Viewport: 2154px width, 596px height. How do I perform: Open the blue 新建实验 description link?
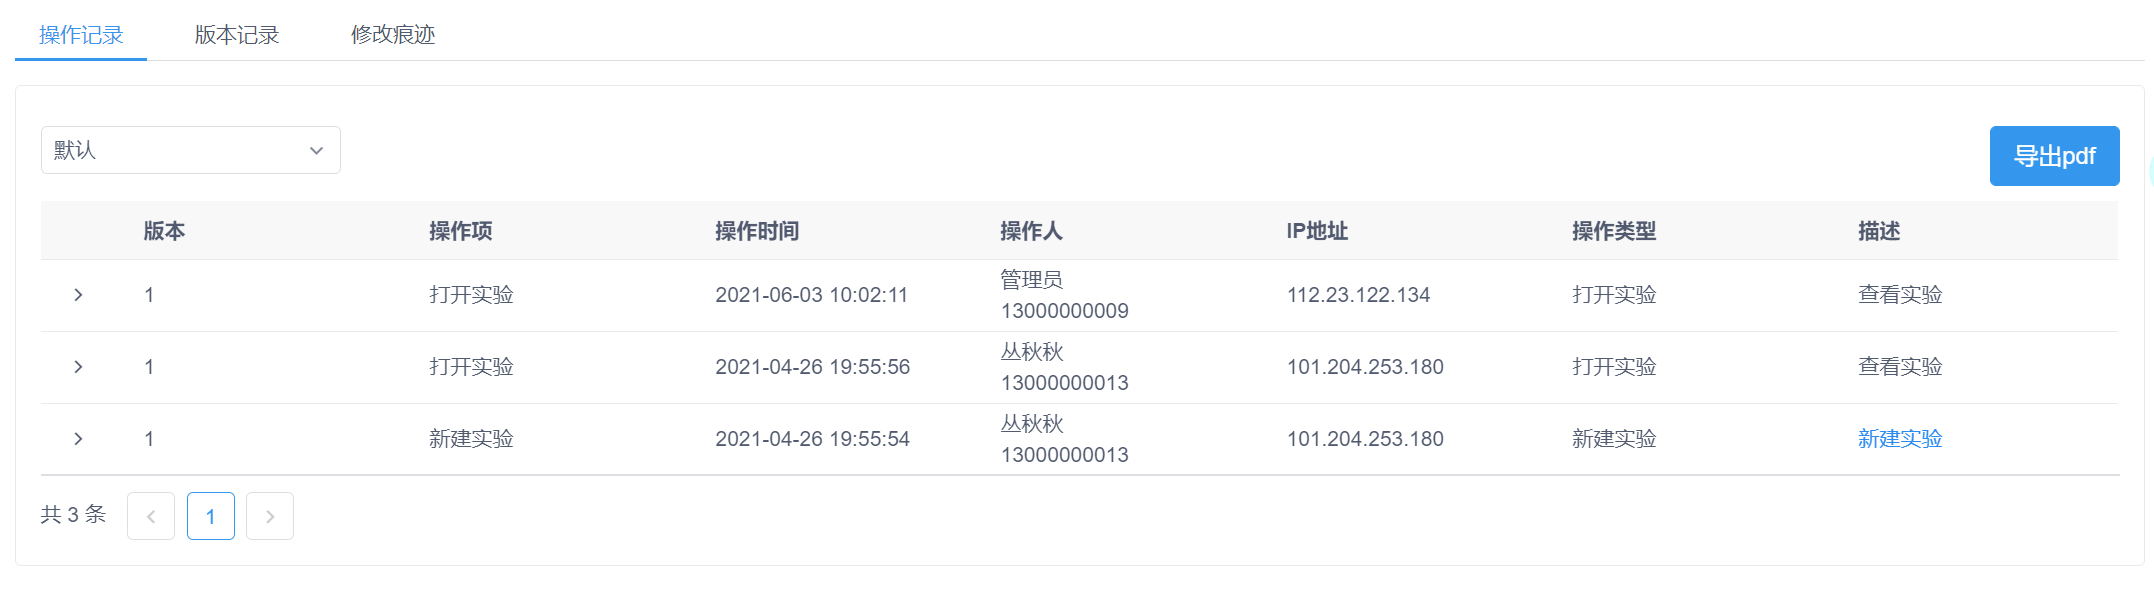pos(1899,439)
